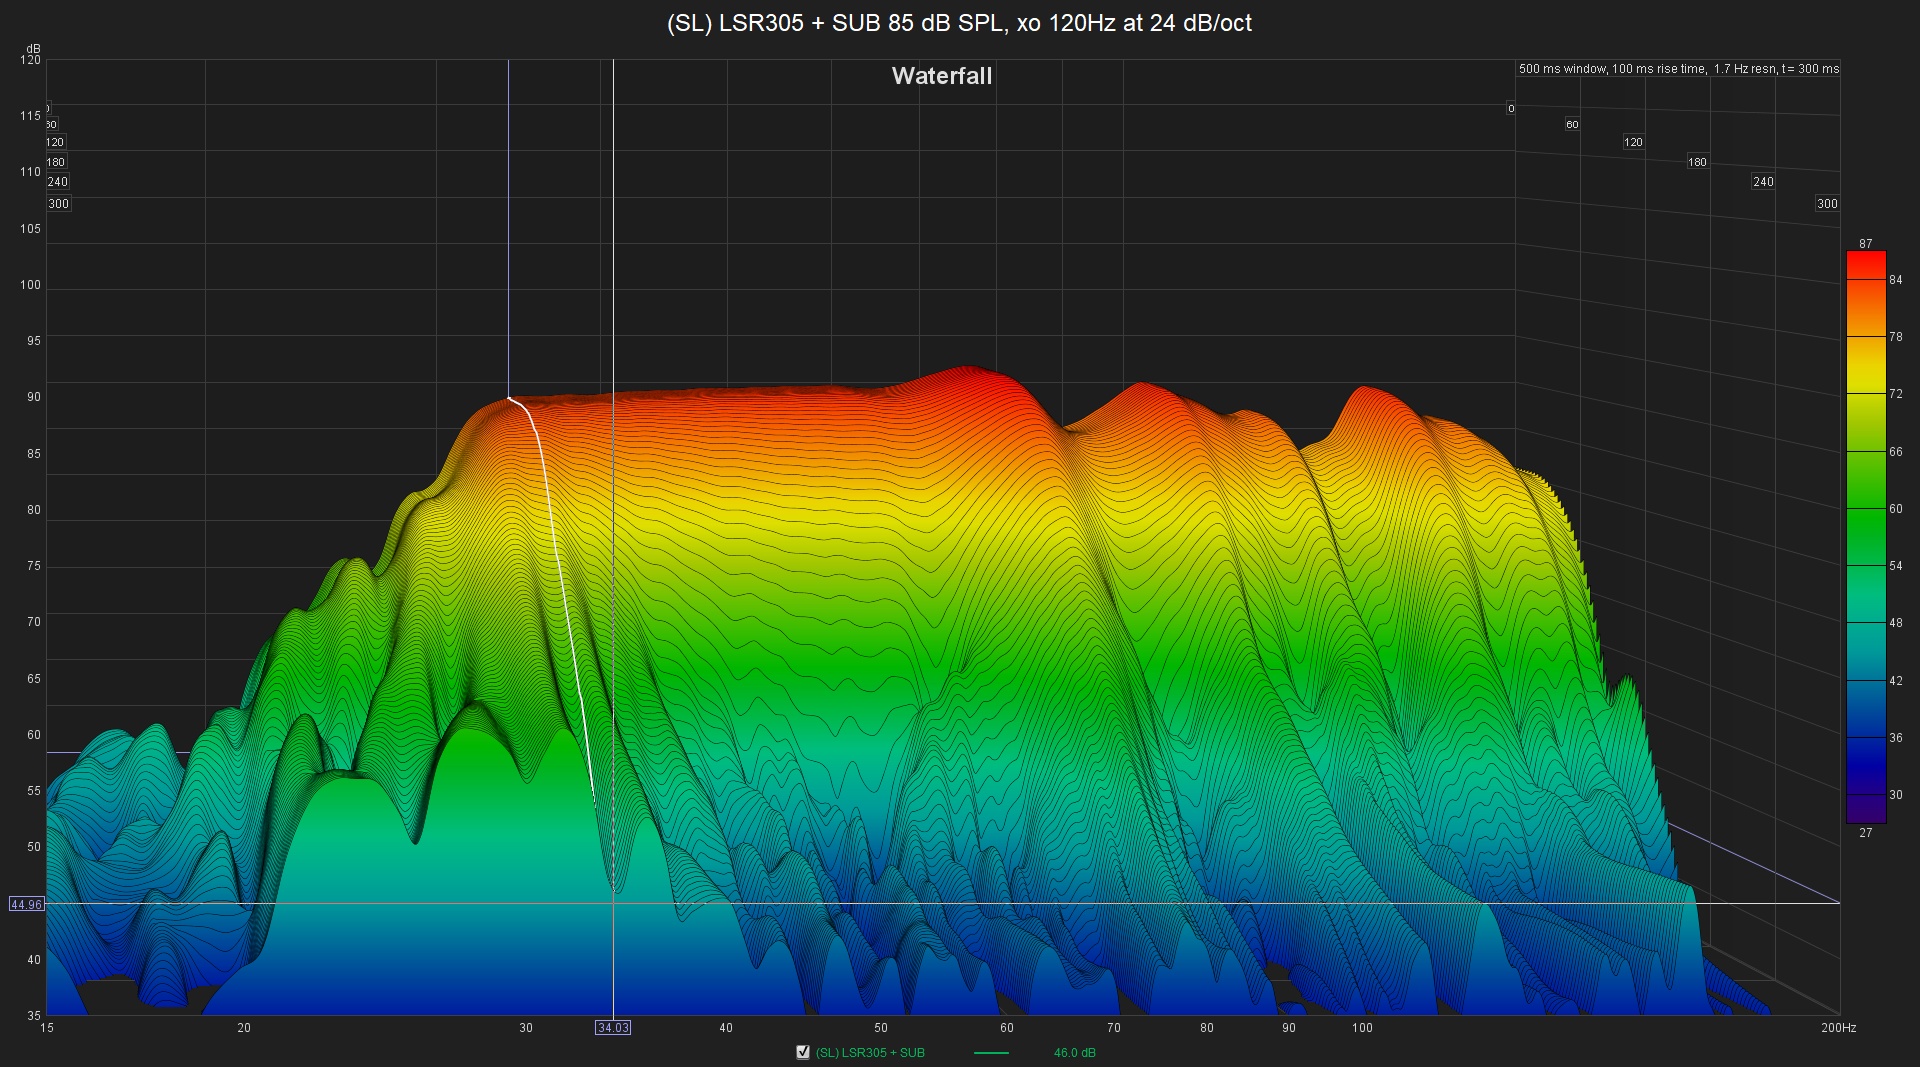Click the 66 label on color scale

click(1896, 452)
